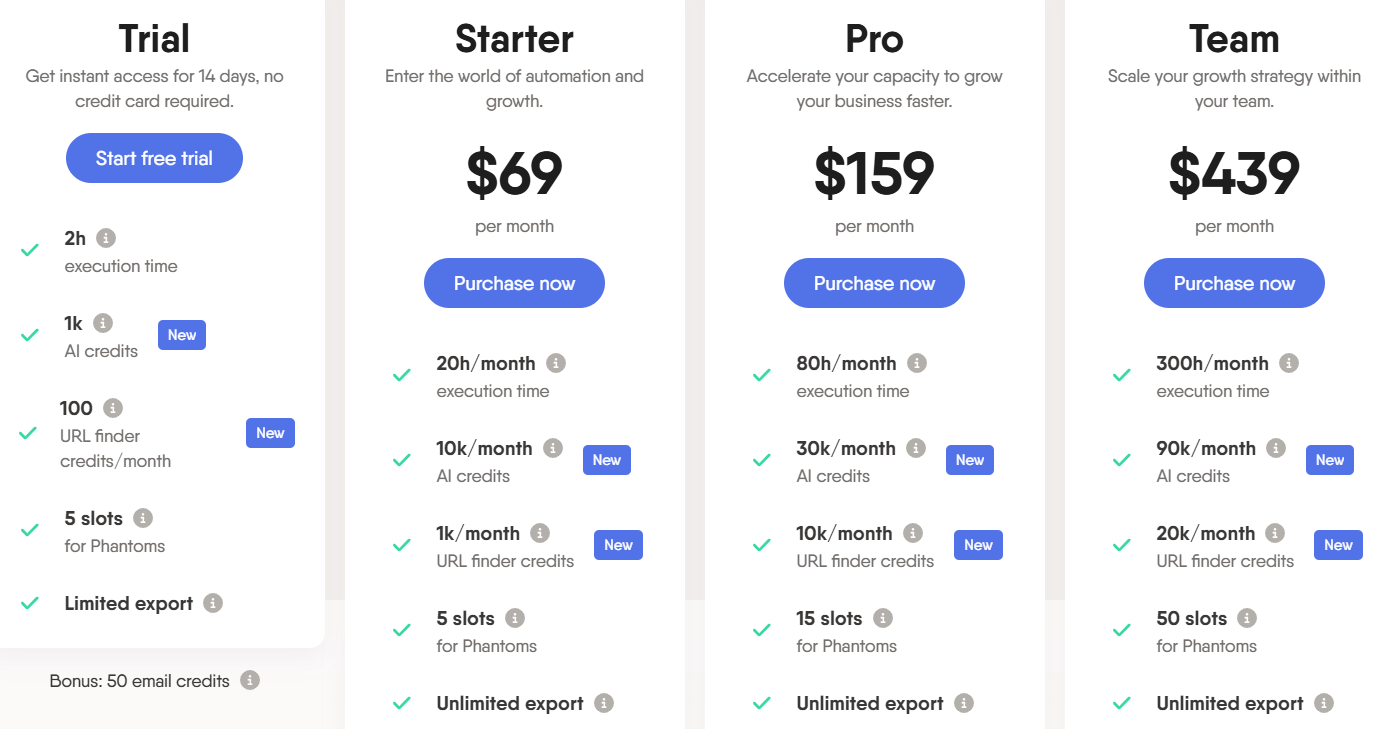Click the New badge beside Pro's URL finder credits
This screenshot has width=1382, height=729.
(x=978, y=545)
